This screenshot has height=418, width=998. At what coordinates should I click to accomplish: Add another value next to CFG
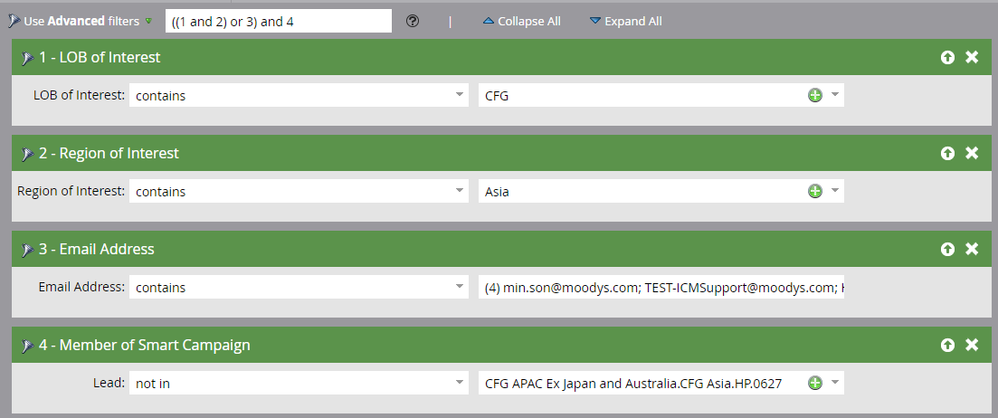pos(815,95)
